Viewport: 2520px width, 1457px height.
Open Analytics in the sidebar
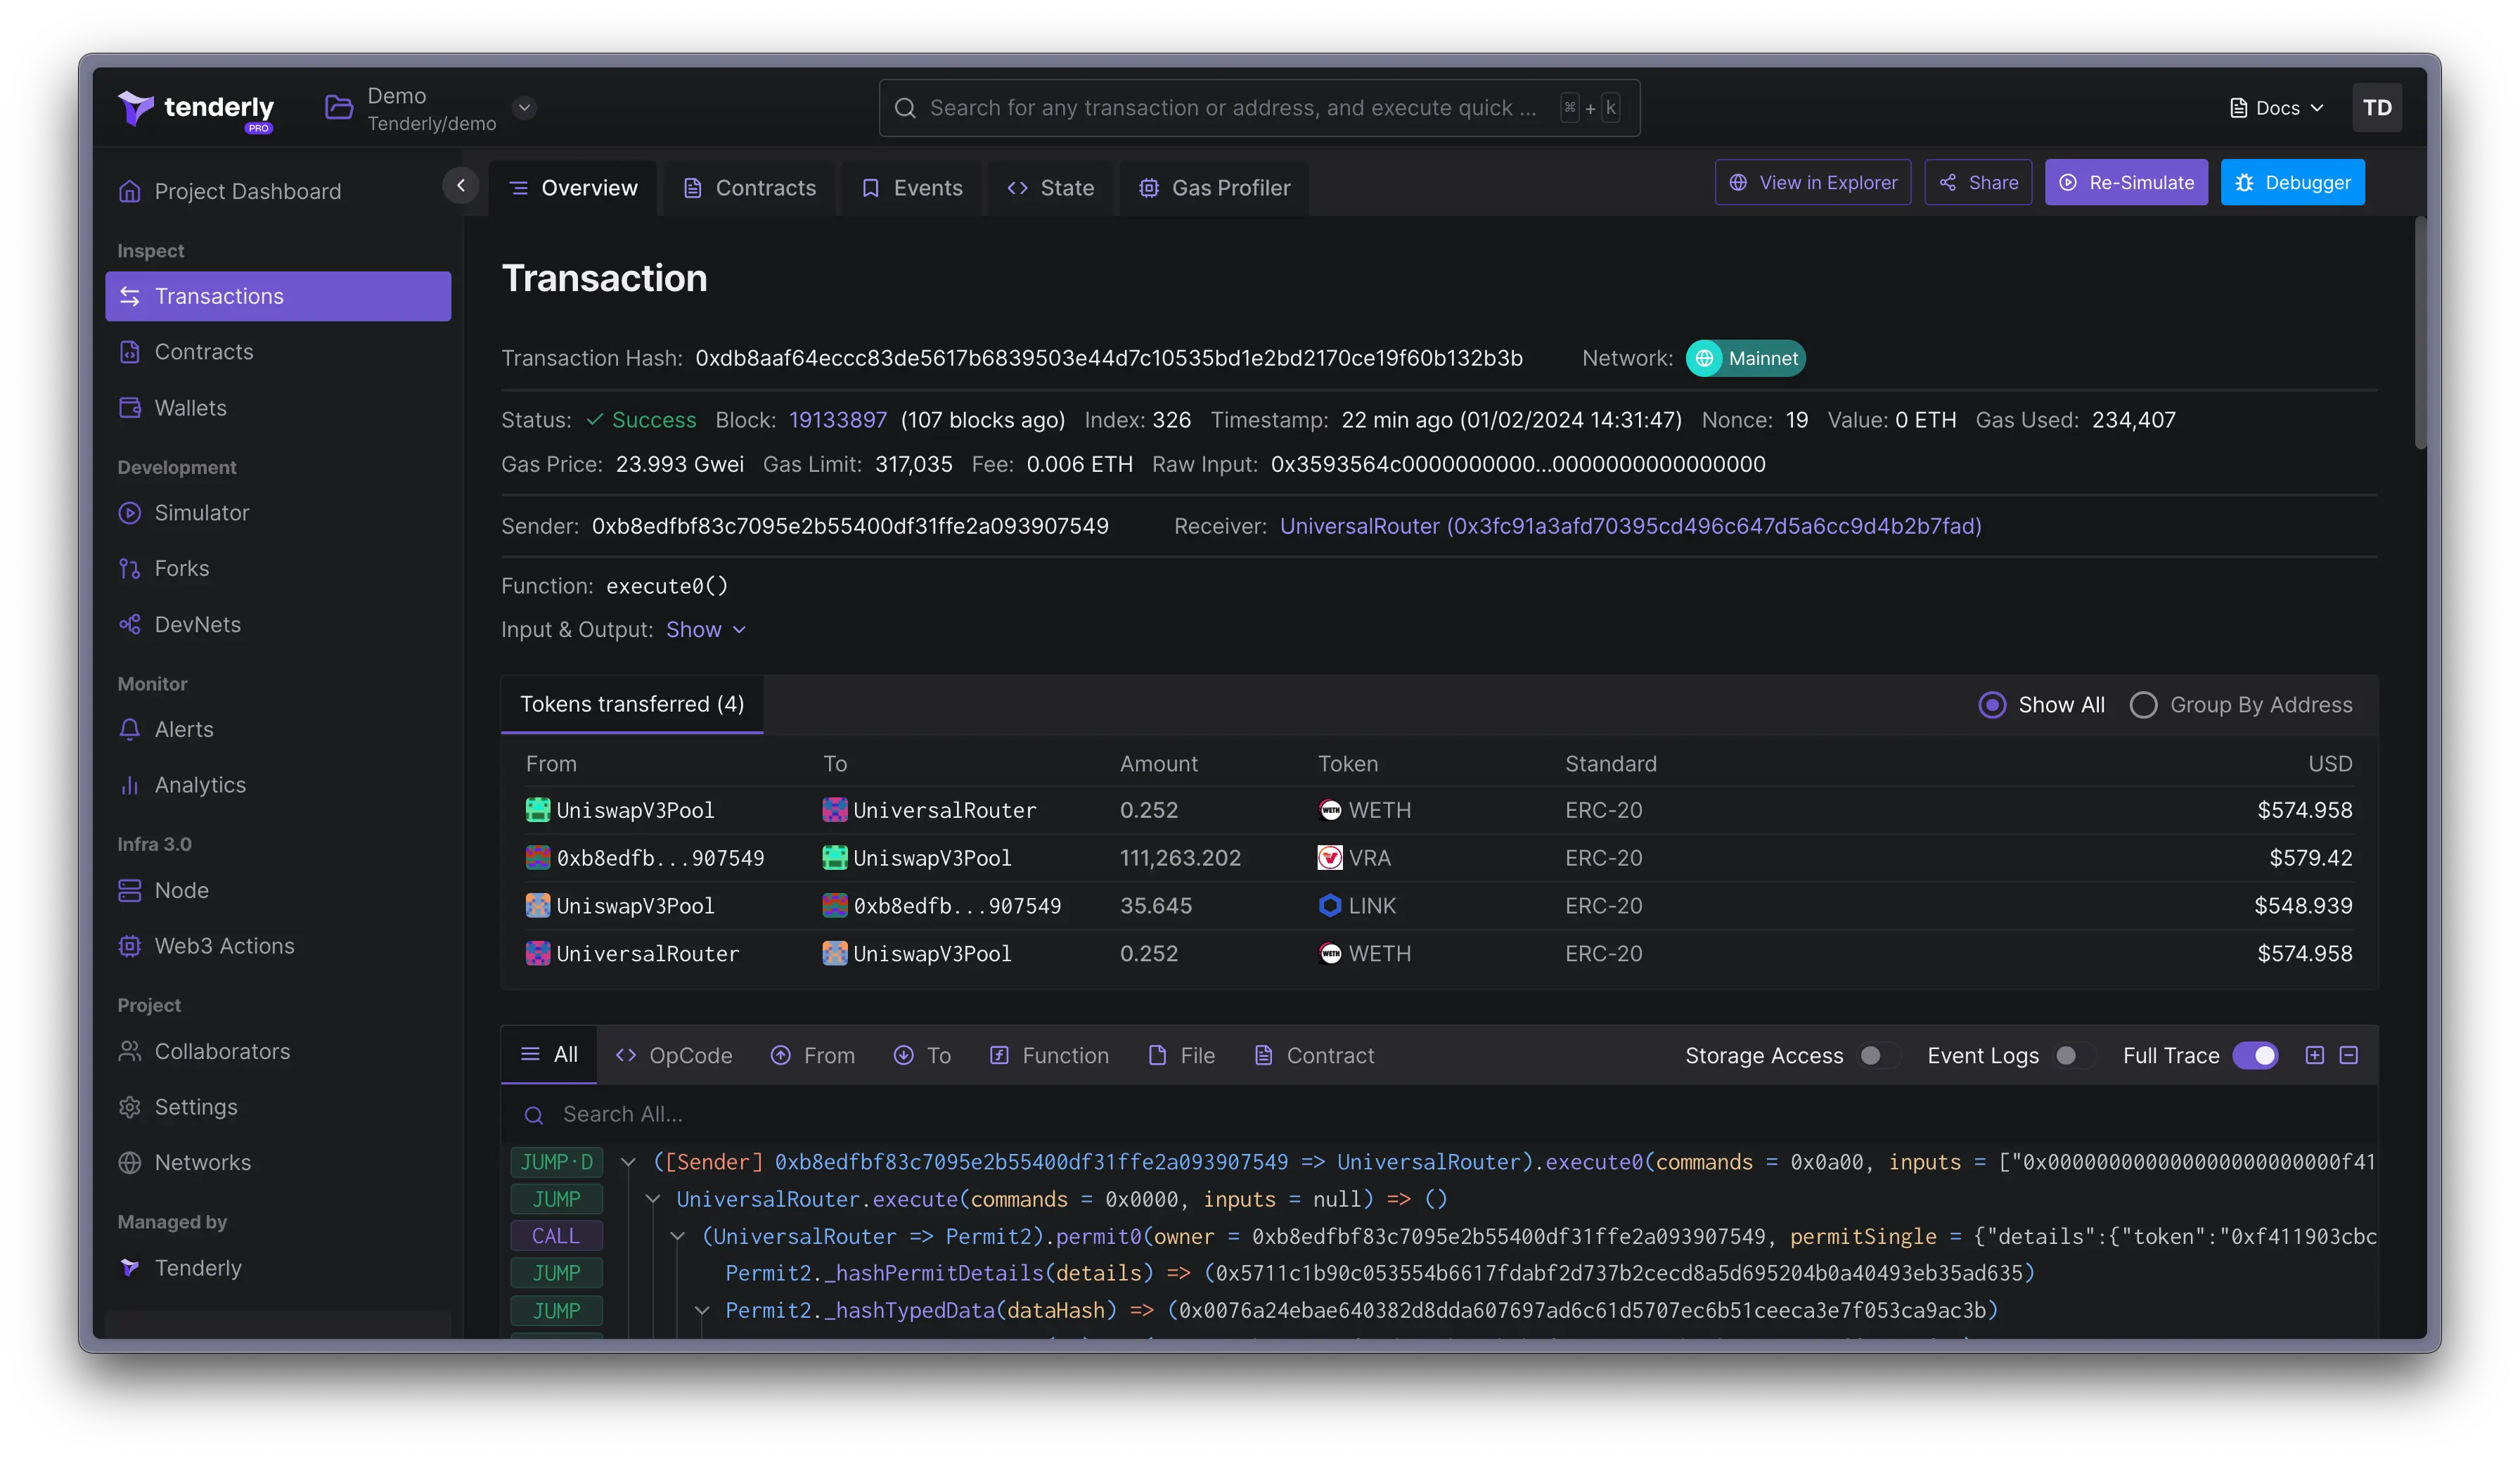point(182,785)
